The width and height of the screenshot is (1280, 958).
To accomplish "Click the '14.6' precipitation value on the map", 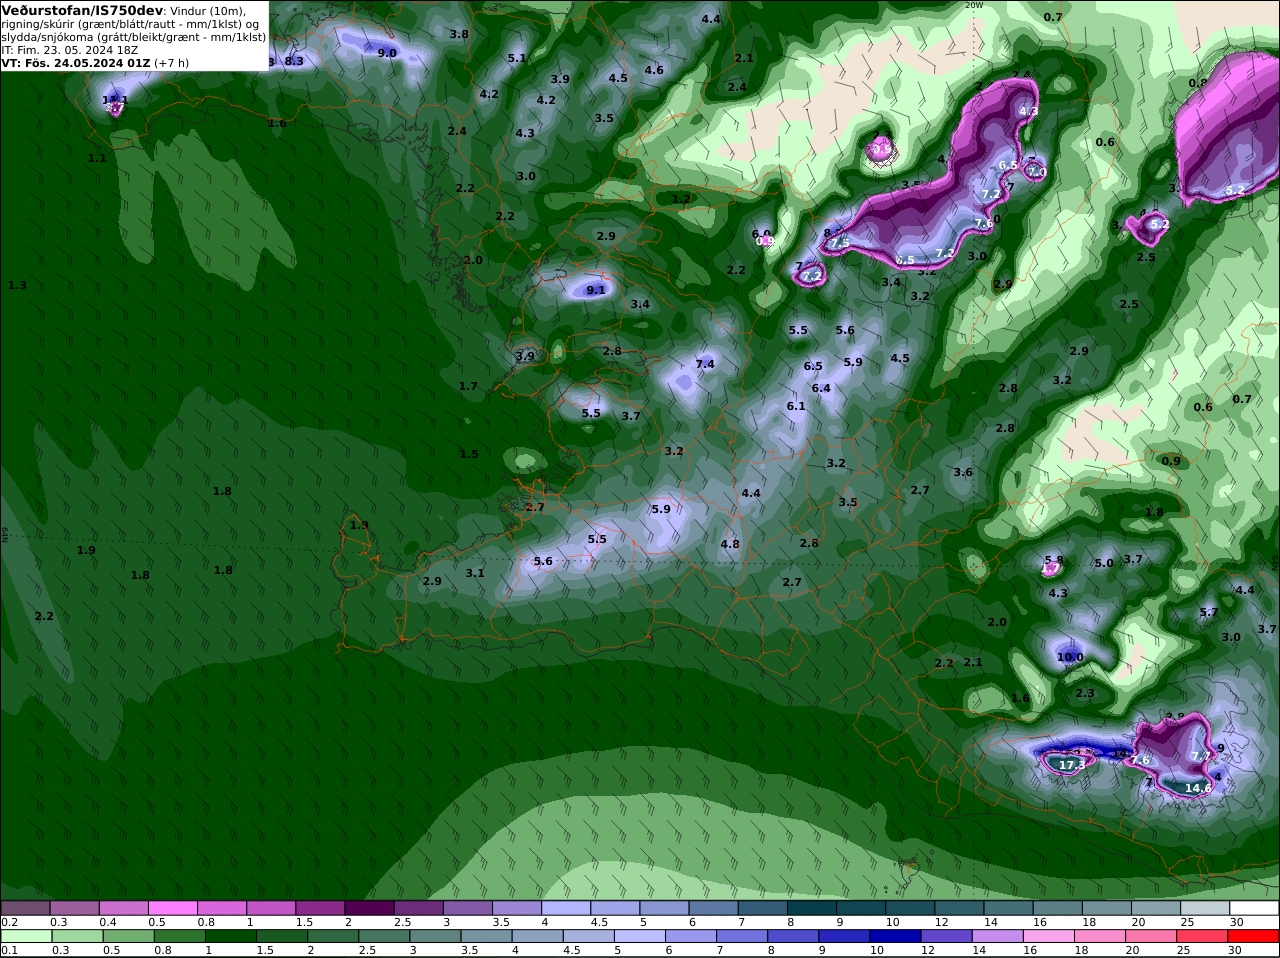I will pos(1198,788).
